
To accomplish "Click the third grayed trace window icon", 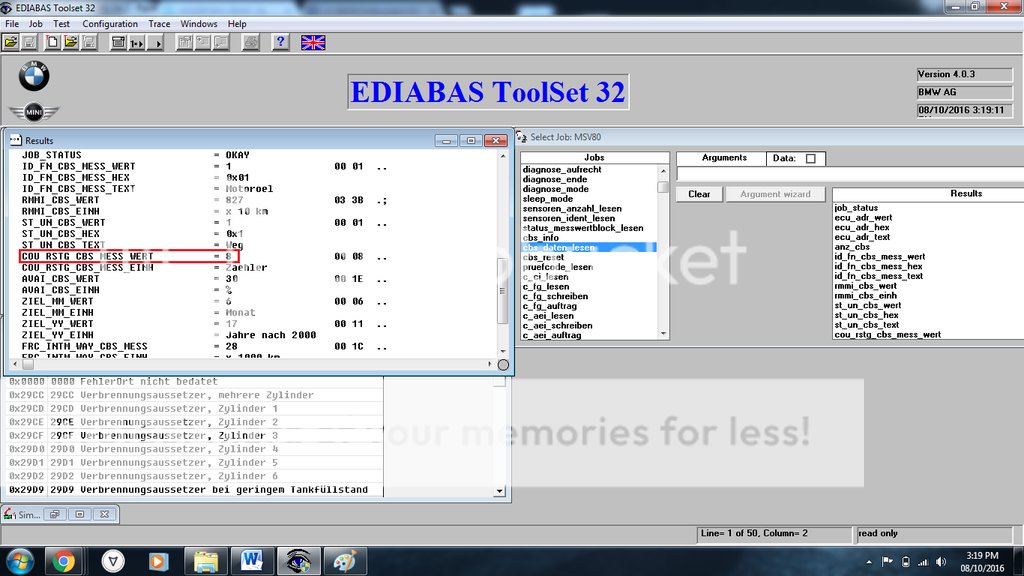I will tap(221, 43).
